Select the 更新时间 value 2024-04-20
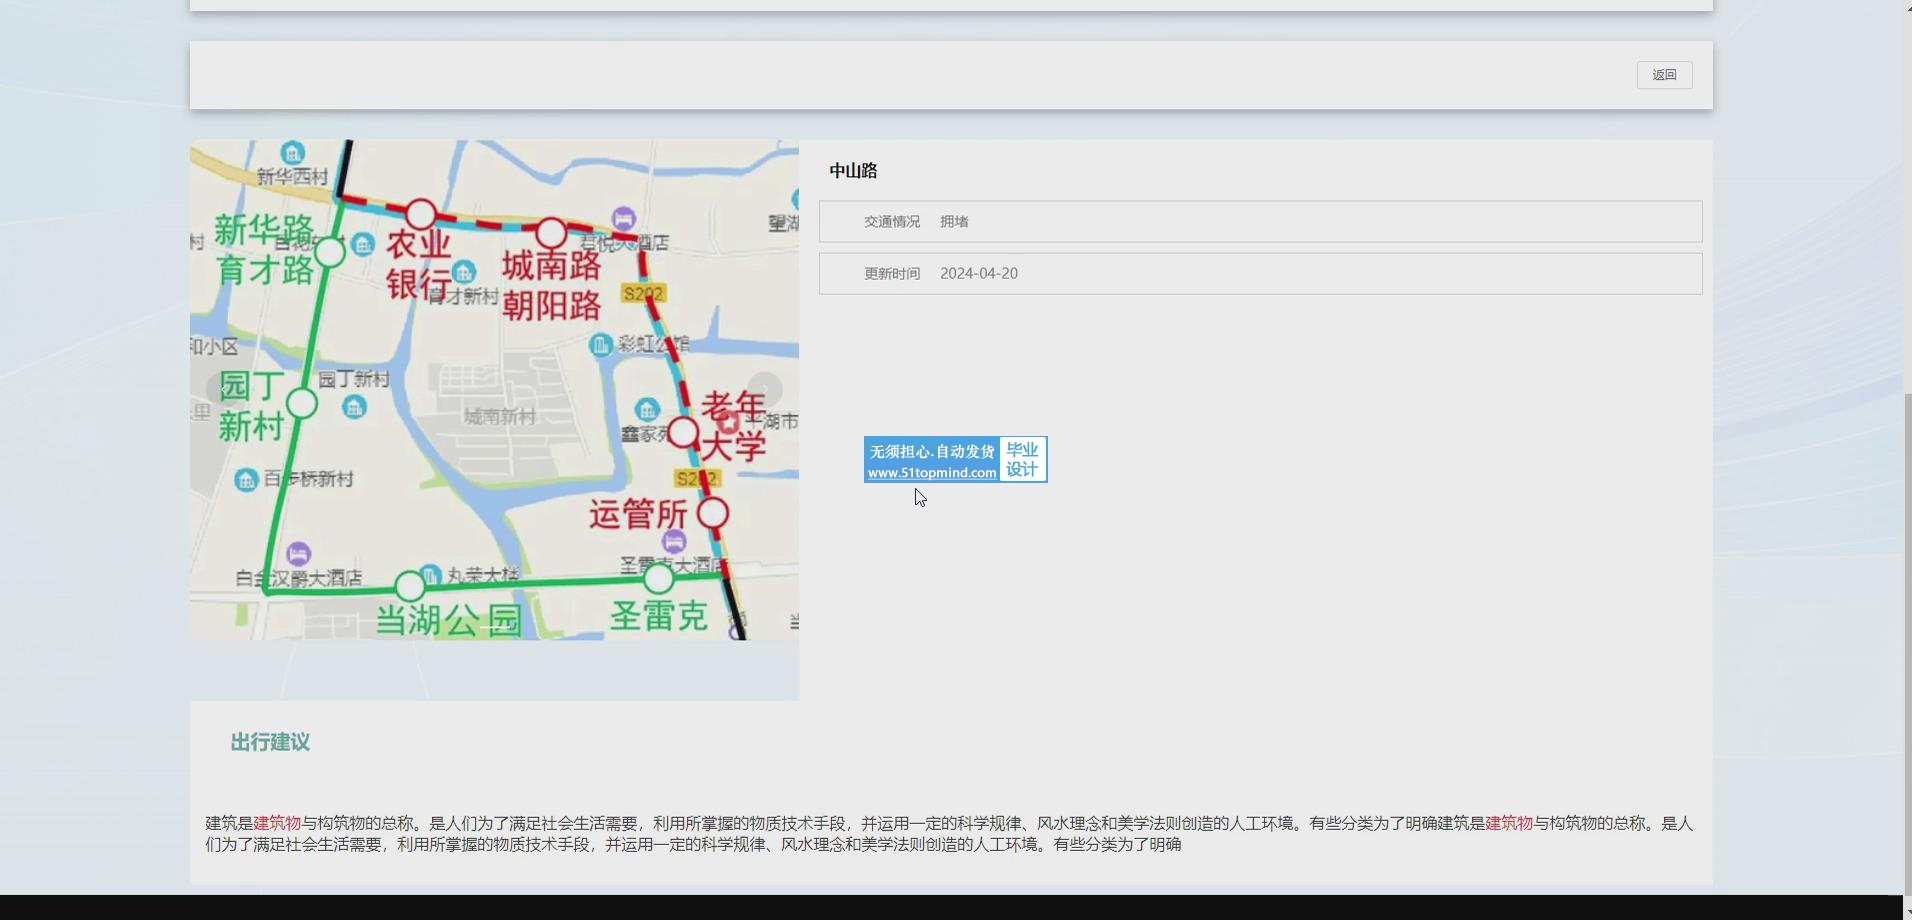1912x920 pixels. [x=979, y=274]
